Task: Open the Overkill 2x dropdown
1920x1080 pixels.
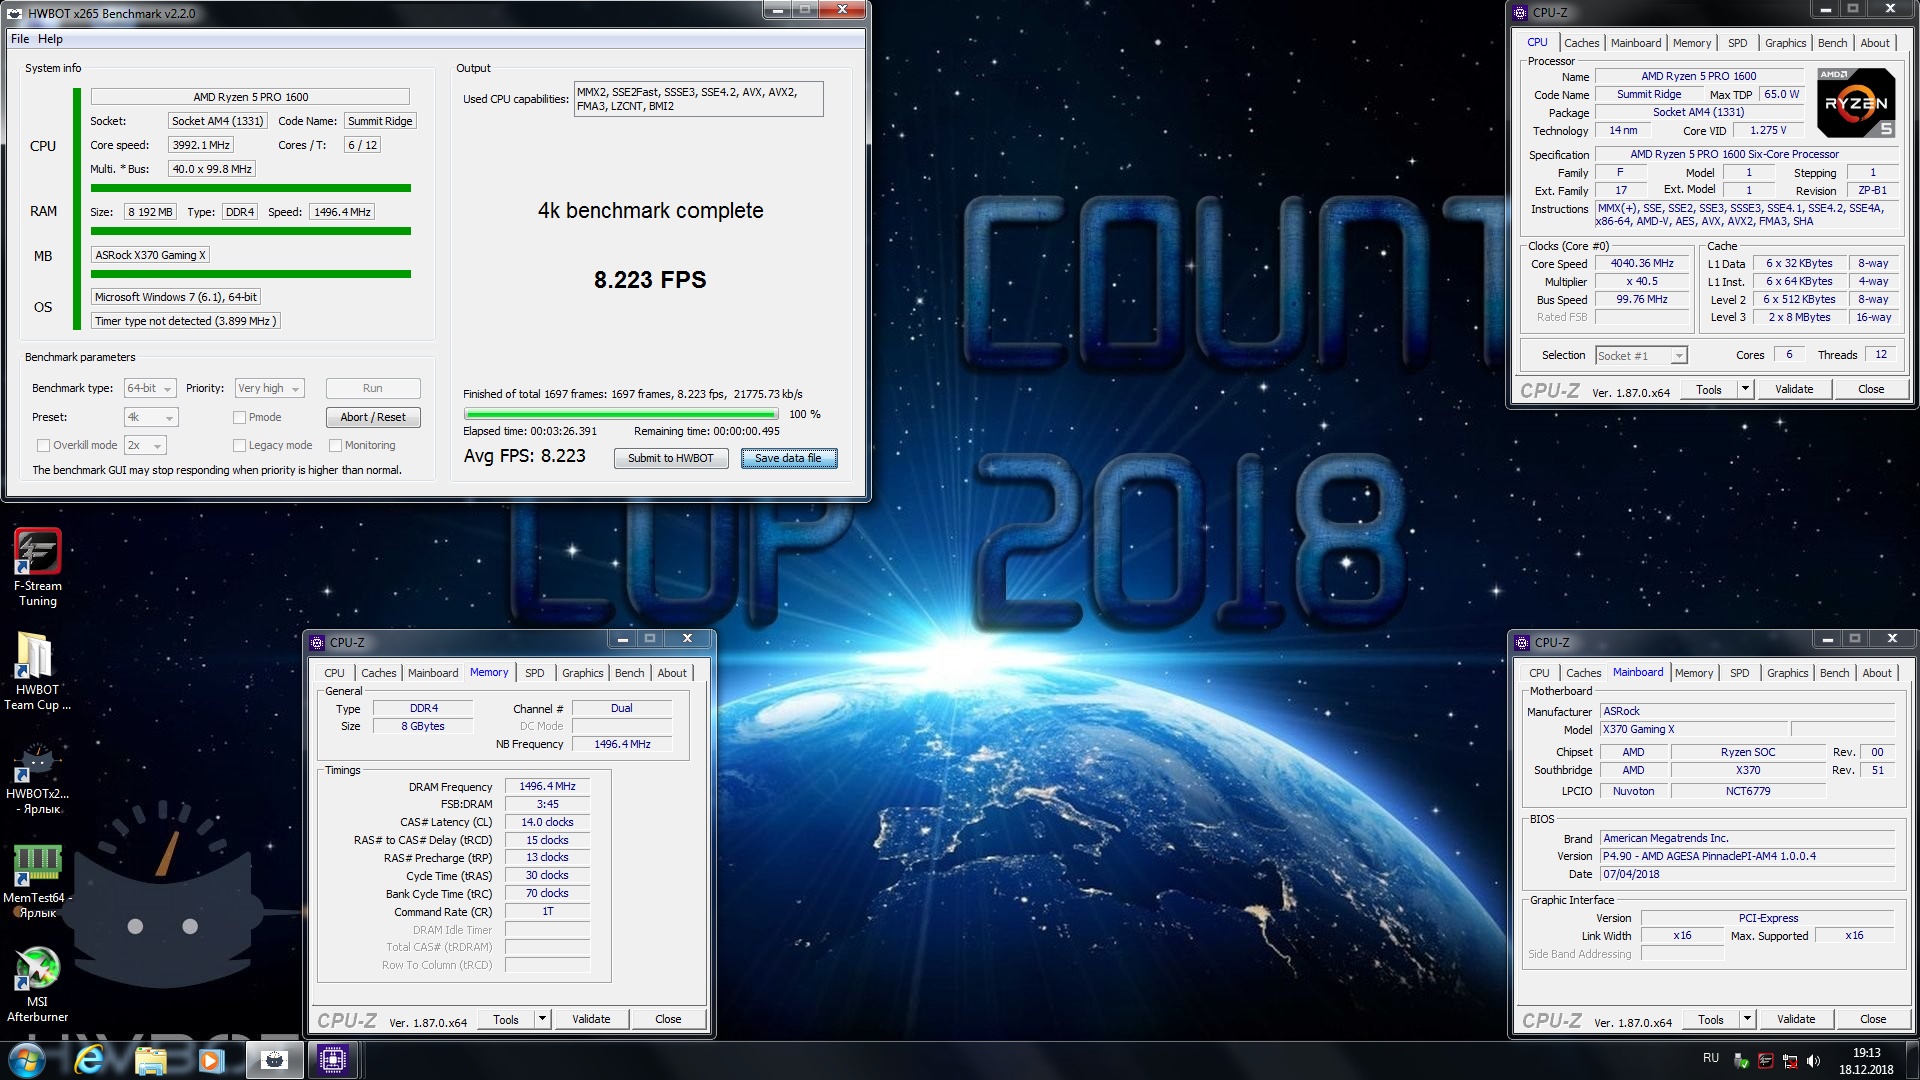Action: (145, 445)
